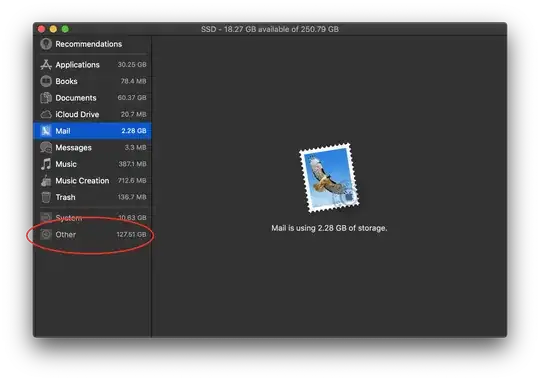This screenshot has width=540, height=381.
Task: Select the Applications sidebar icon
Action: coord(46,64)
